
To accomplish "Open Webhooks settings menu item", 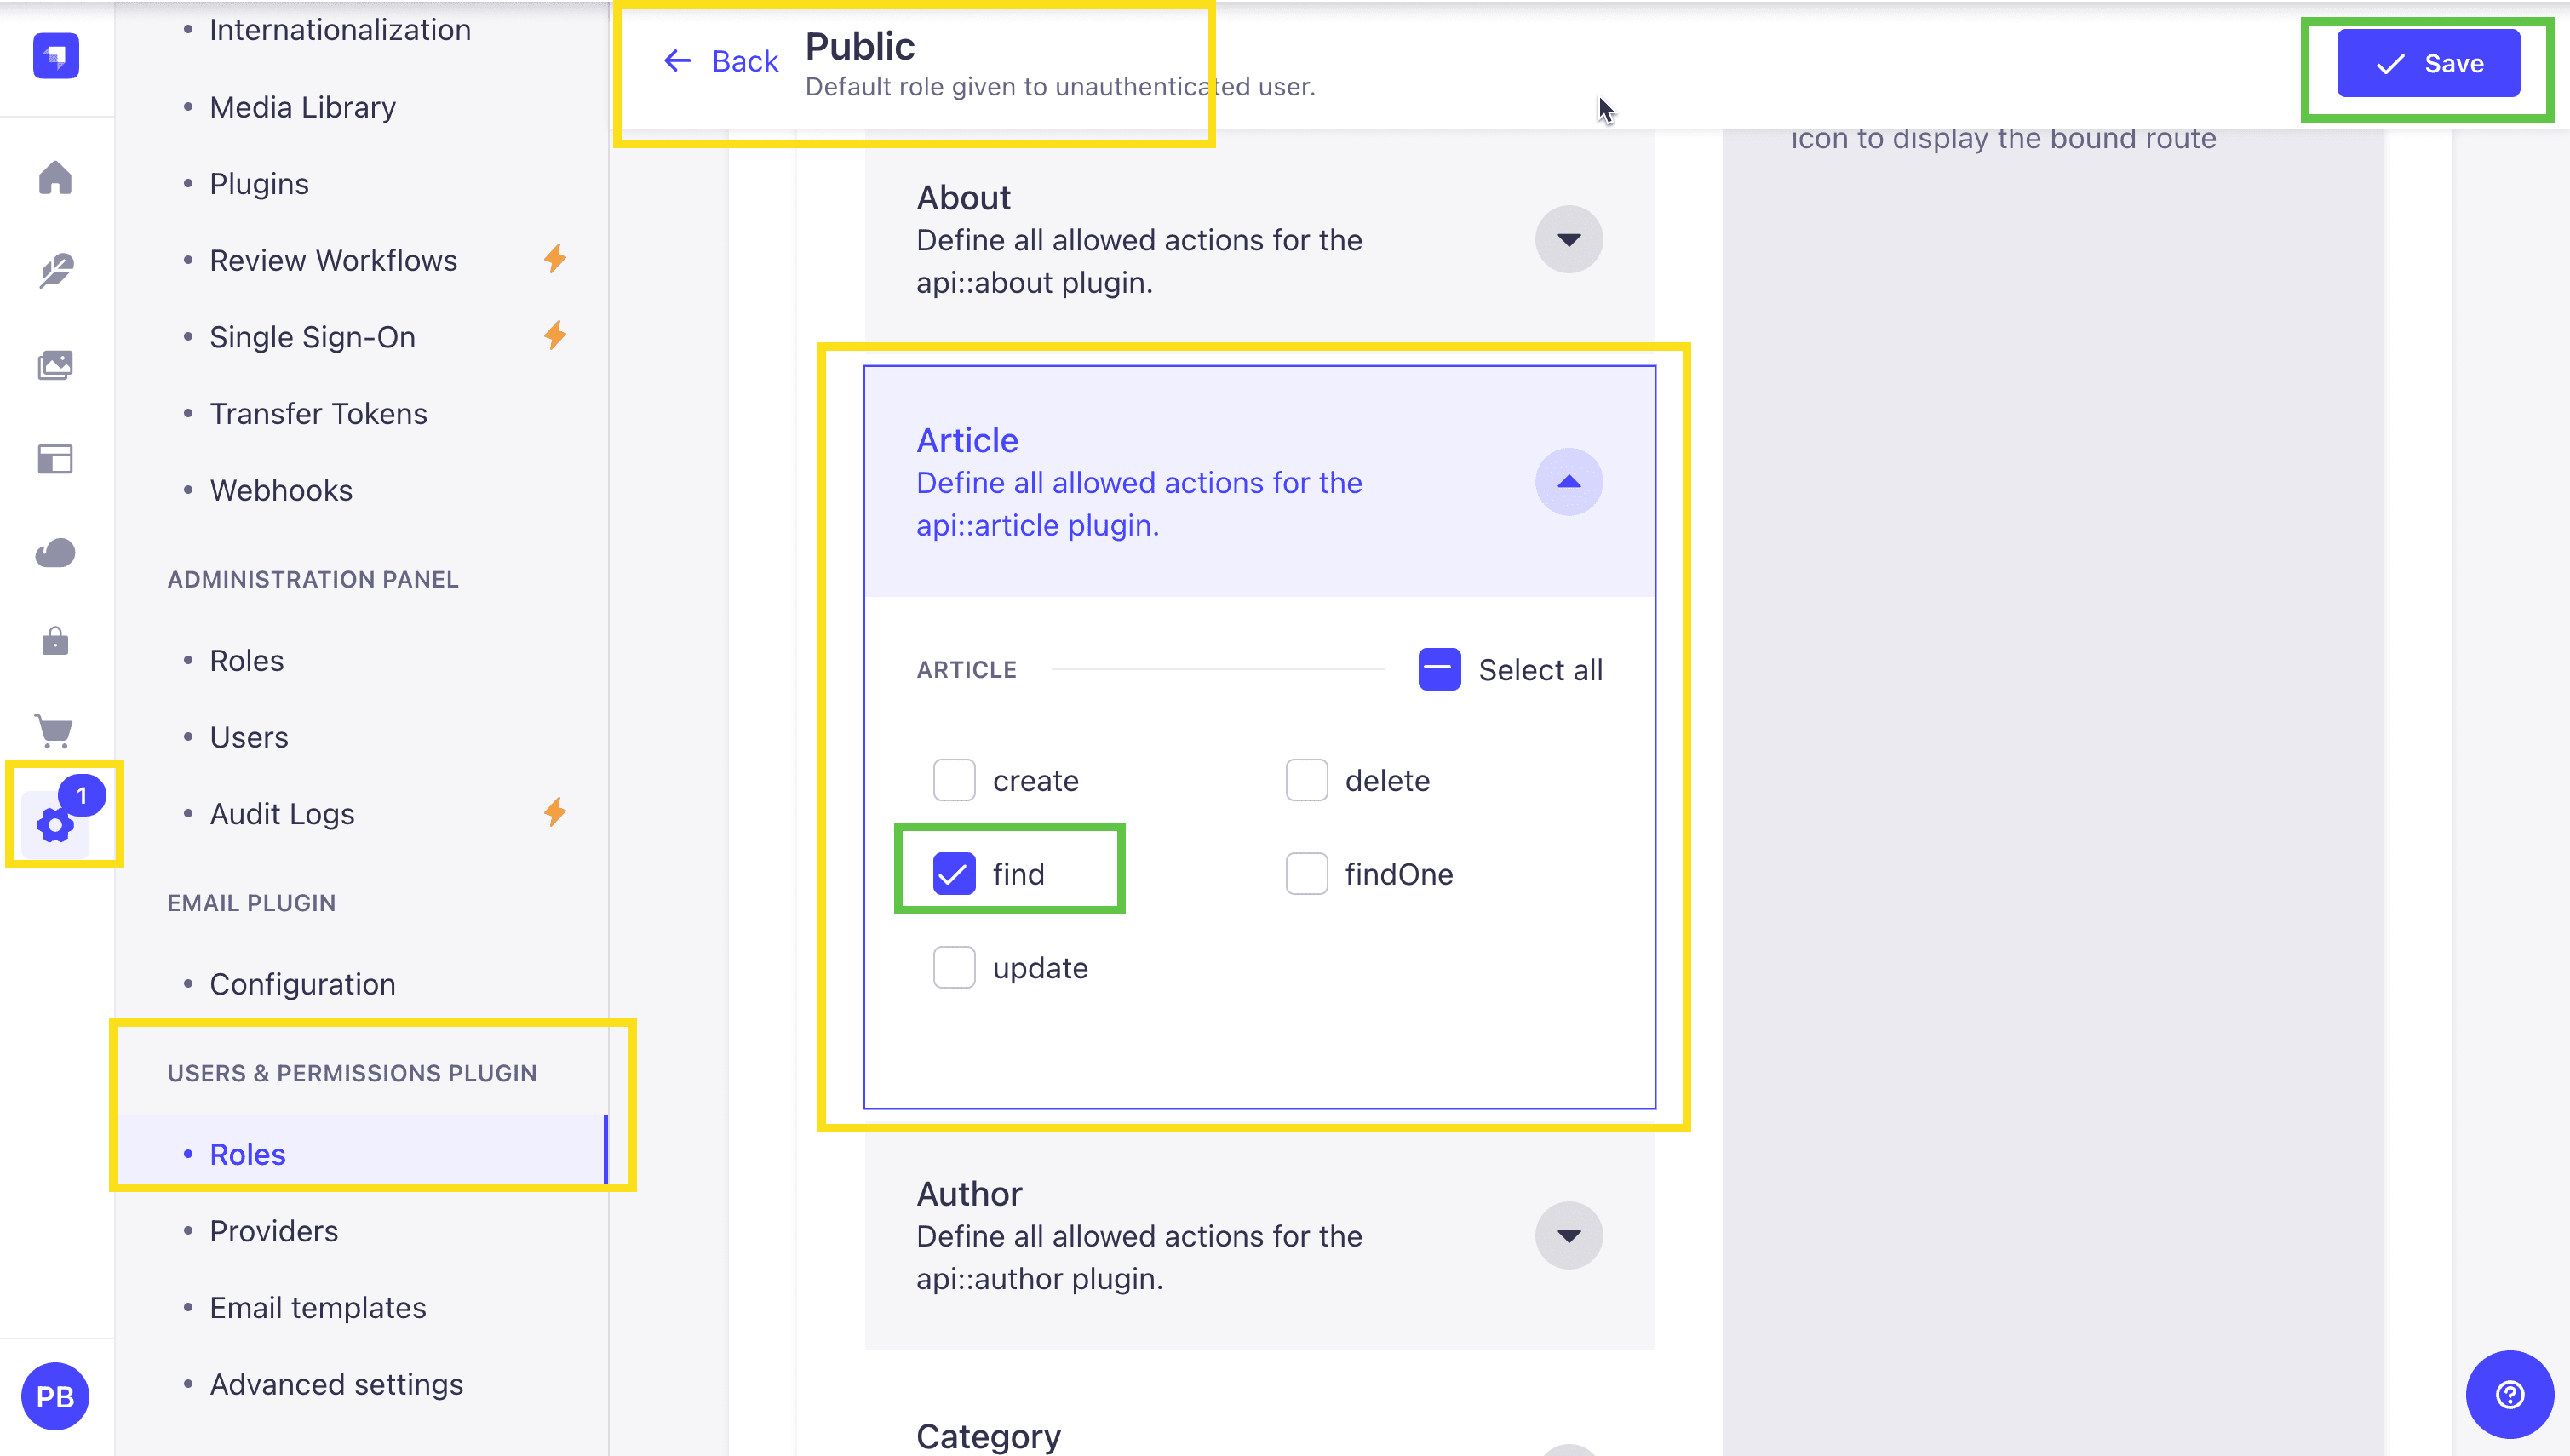I will pos(281,490).
